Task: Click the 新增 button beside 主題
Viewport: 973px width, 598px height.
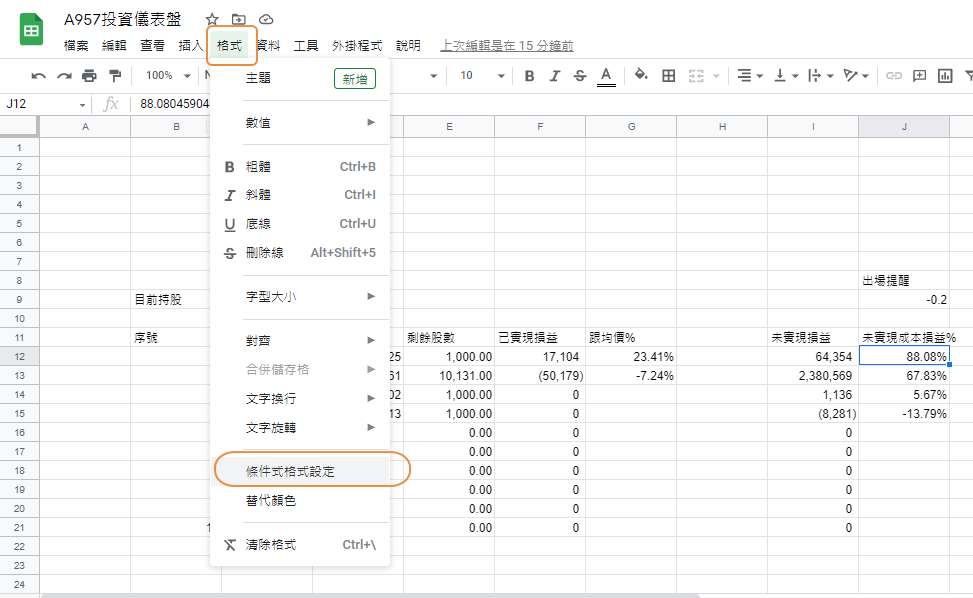Action: [354, 79]
